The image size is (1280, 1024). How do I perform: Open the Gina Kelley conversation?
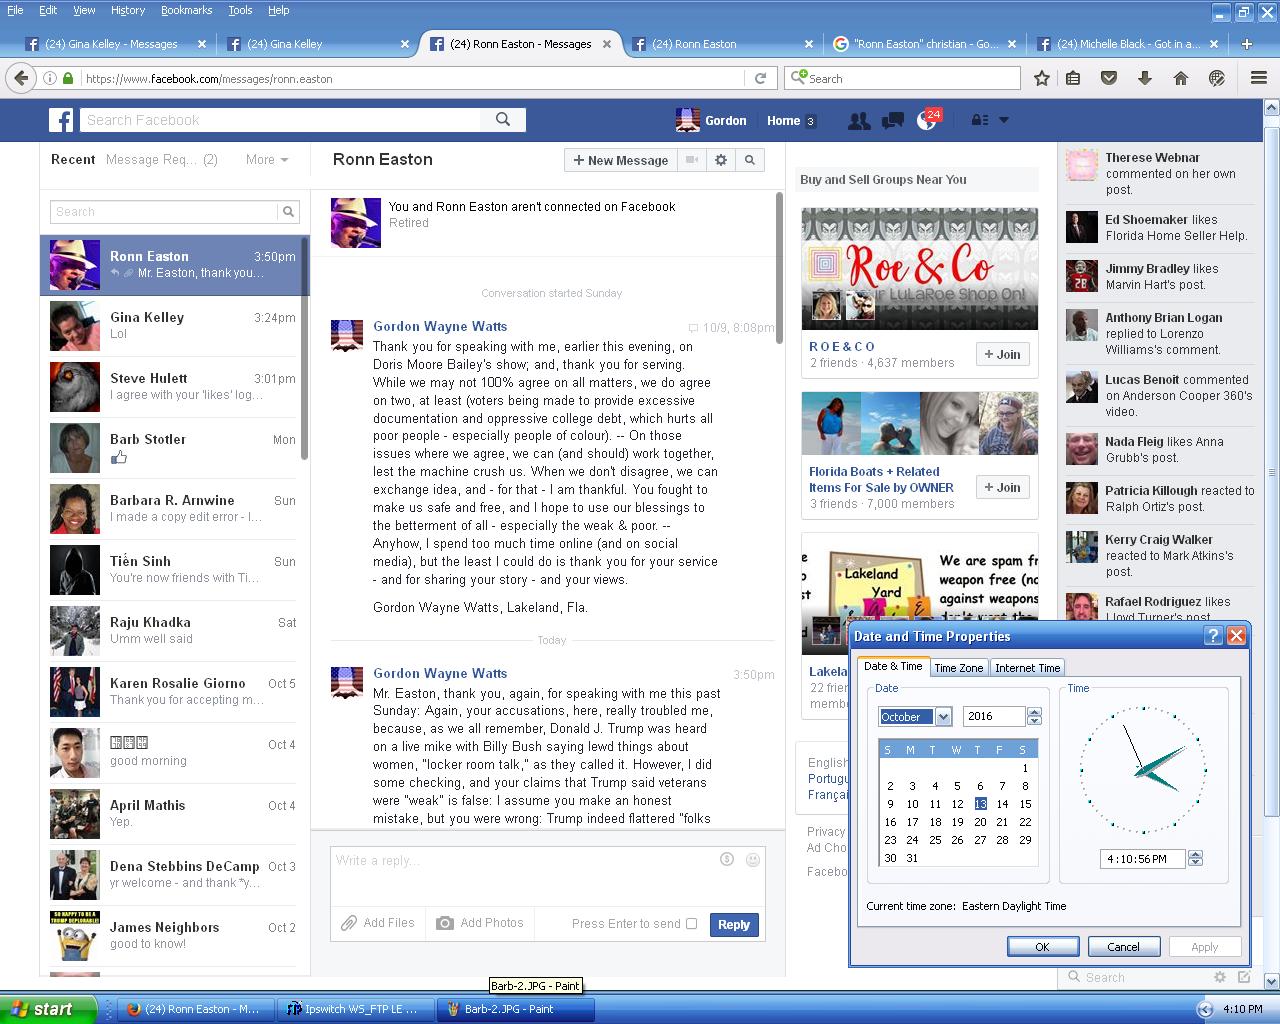coord(175,325)
